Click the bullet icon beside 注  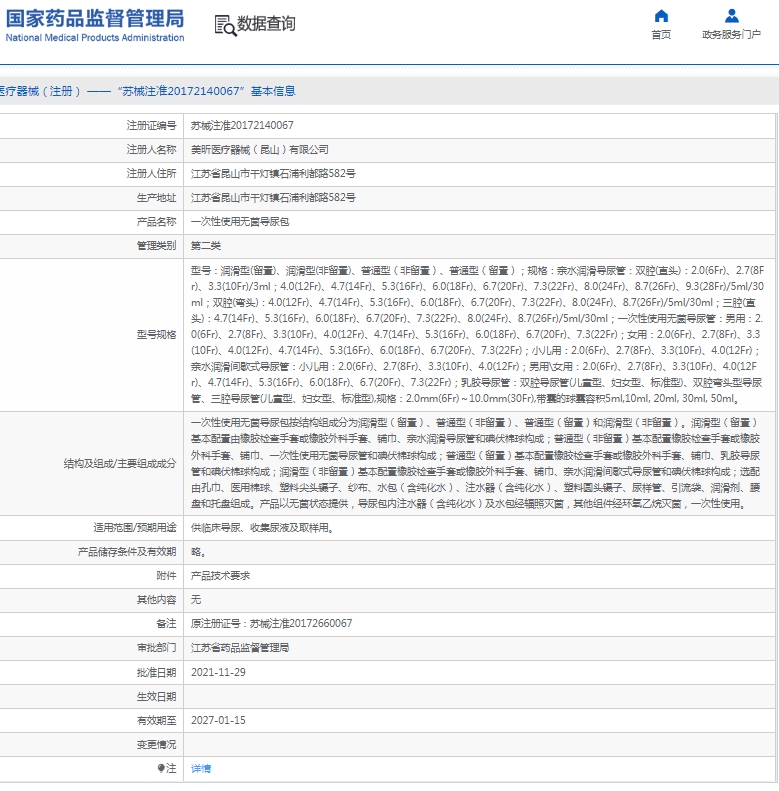pos(161,768)
